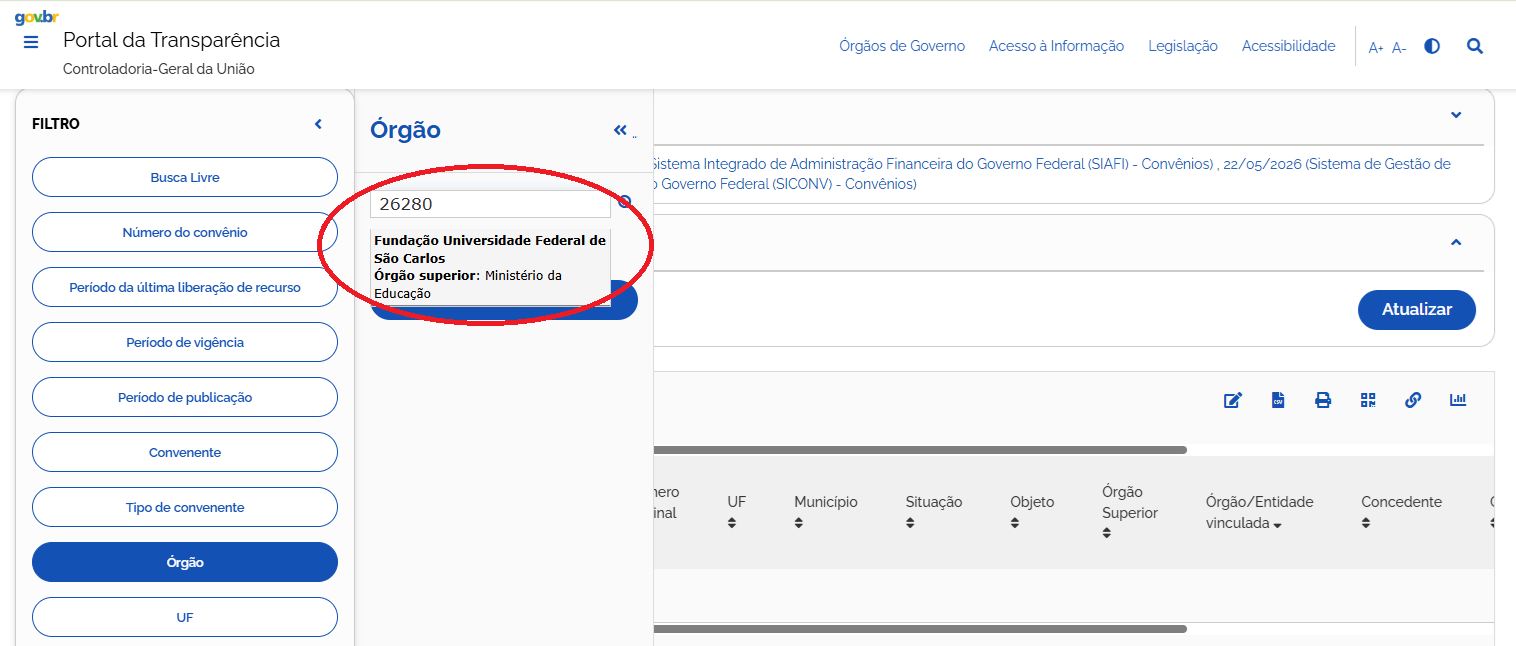This screenshot has height=646, width=1516.
Task: Open Acesso à Informação link
Action: [1056, 46]
